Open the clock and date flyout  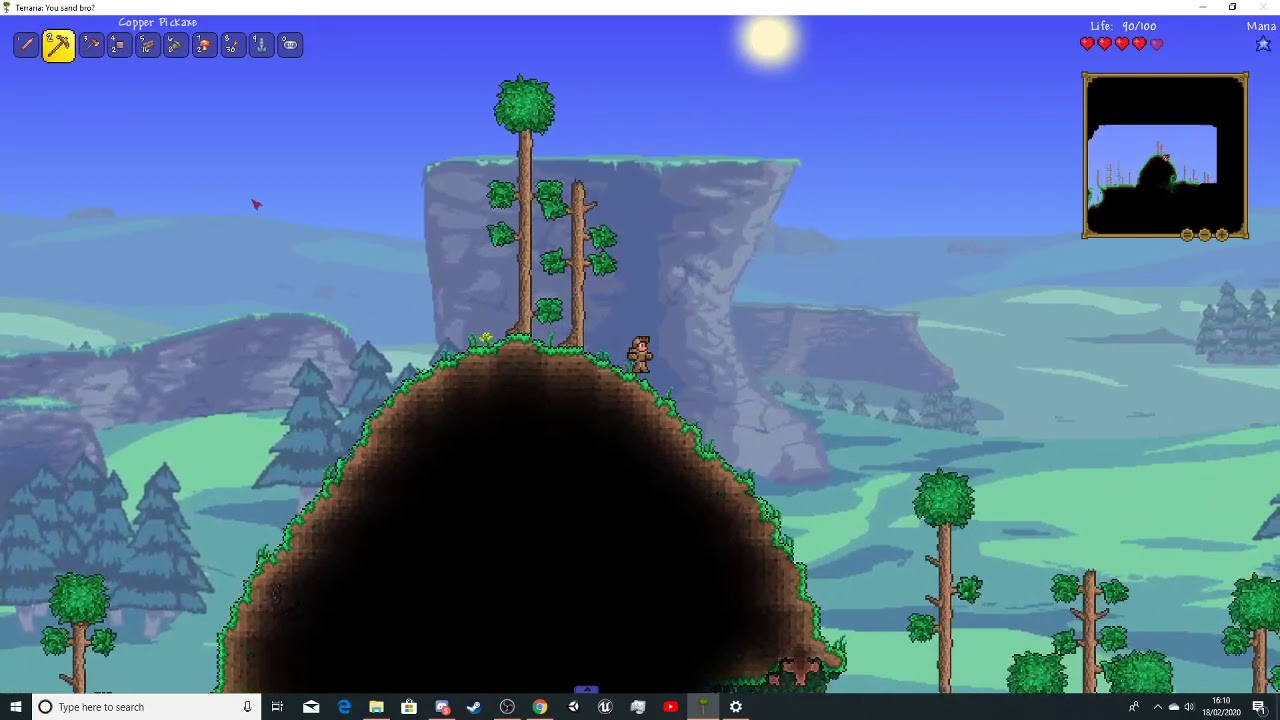[1221, 707]
